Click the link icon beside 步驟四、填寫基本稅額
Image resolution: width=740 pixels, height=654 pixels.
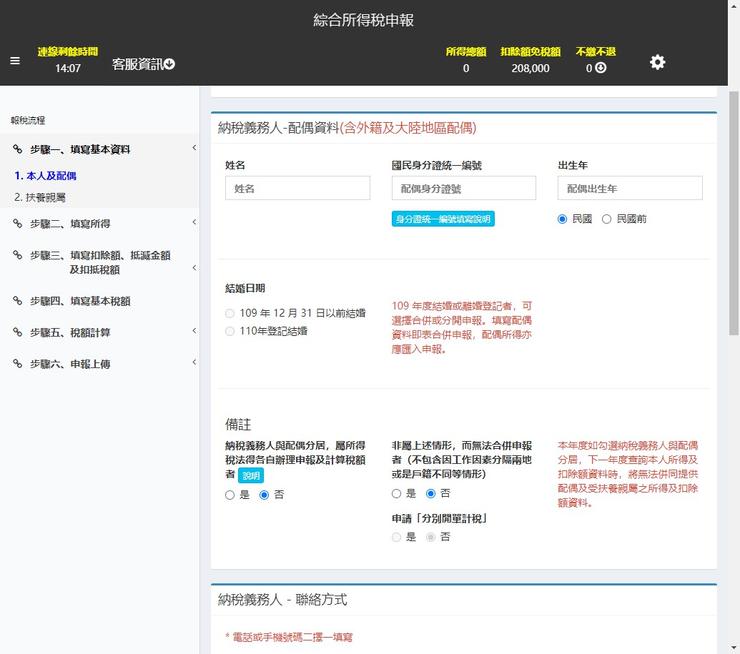coord(17,301)
